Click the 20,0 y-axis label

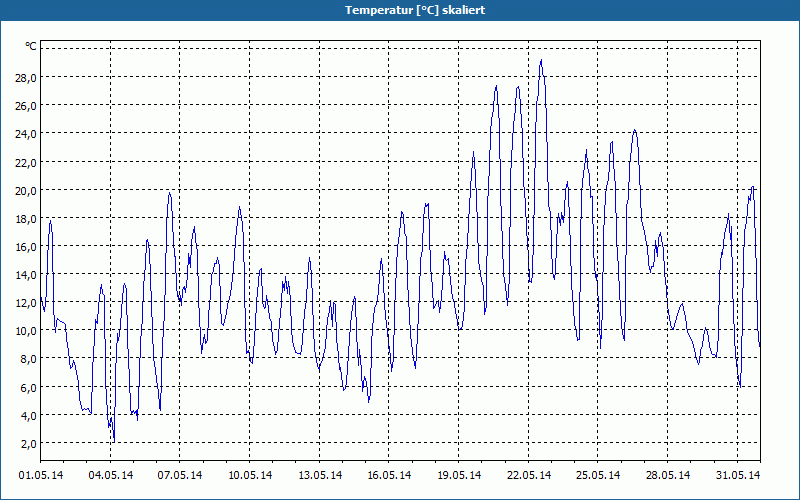coord(28,190)
